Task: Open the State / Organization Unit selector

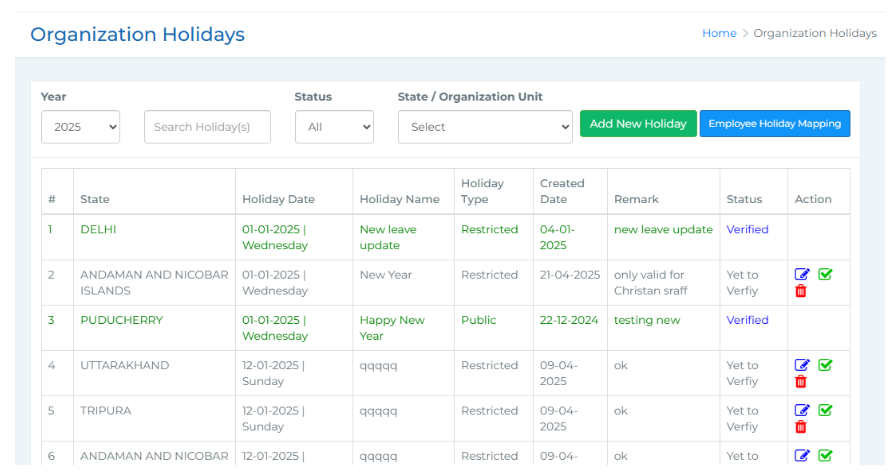Action: coord(485,127)
